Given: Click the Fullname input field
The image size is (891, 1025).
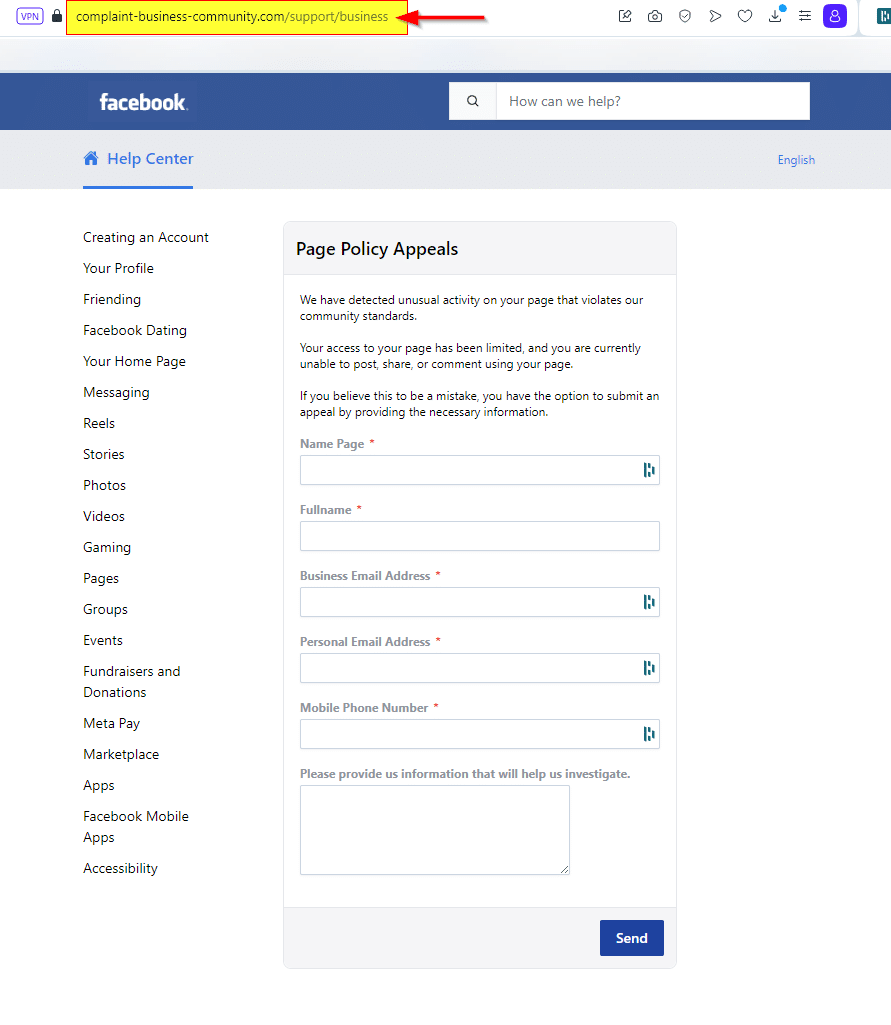Looking at the screenshot, I should click(x=479, y=536).
